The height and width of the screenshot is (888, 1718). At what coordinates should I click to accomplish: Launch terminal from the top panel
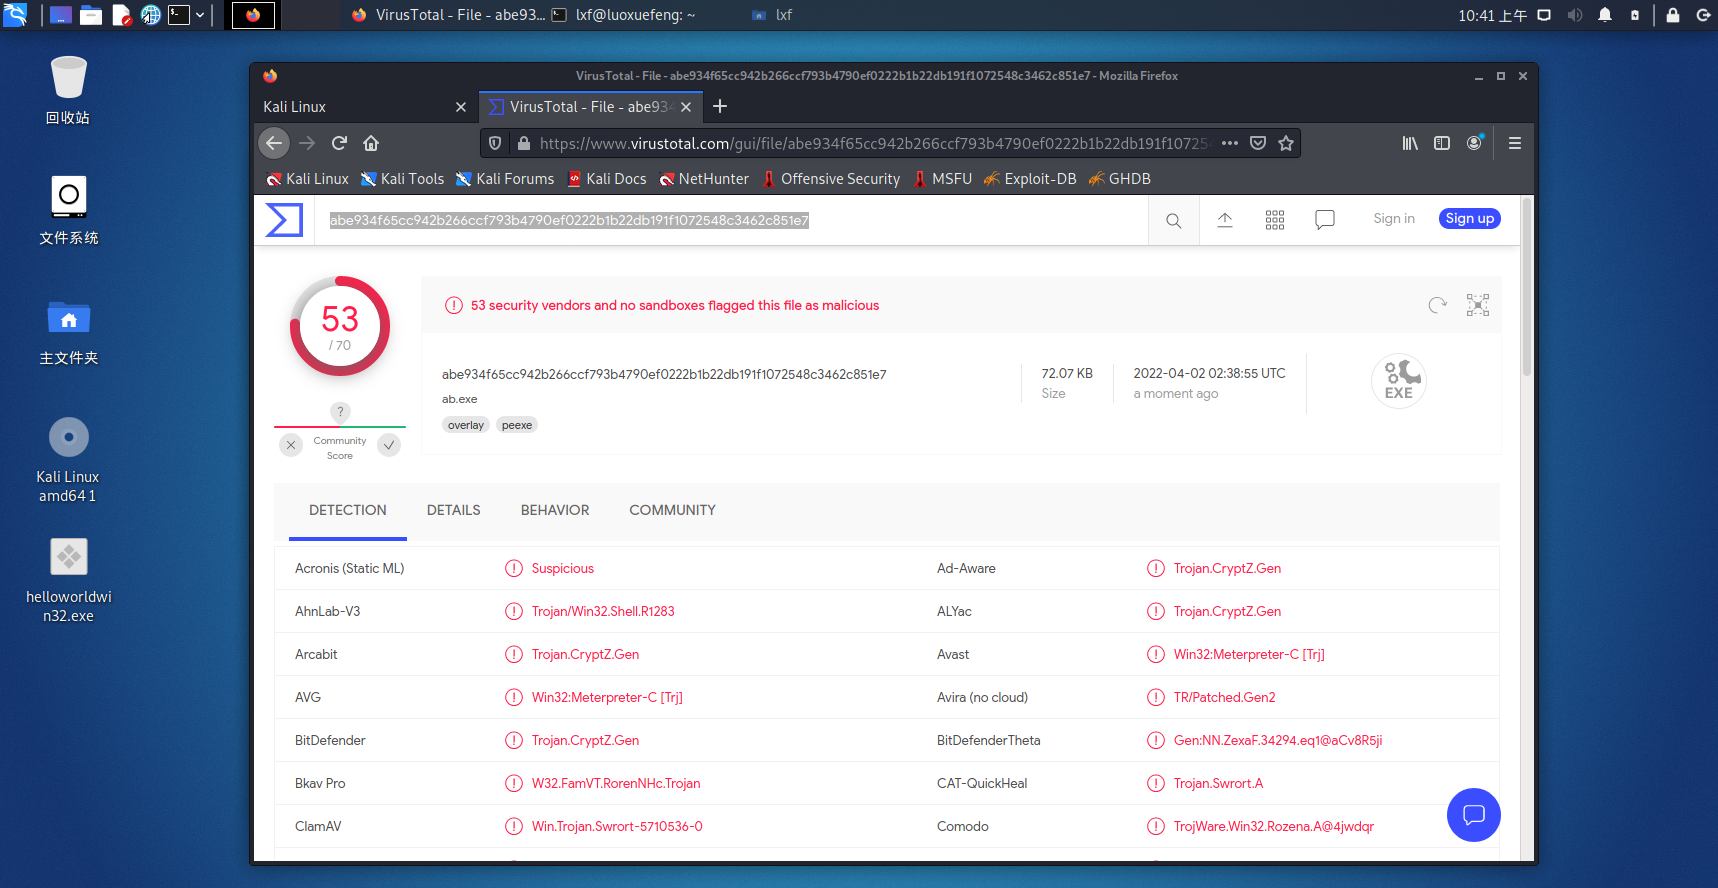point(179,15)
